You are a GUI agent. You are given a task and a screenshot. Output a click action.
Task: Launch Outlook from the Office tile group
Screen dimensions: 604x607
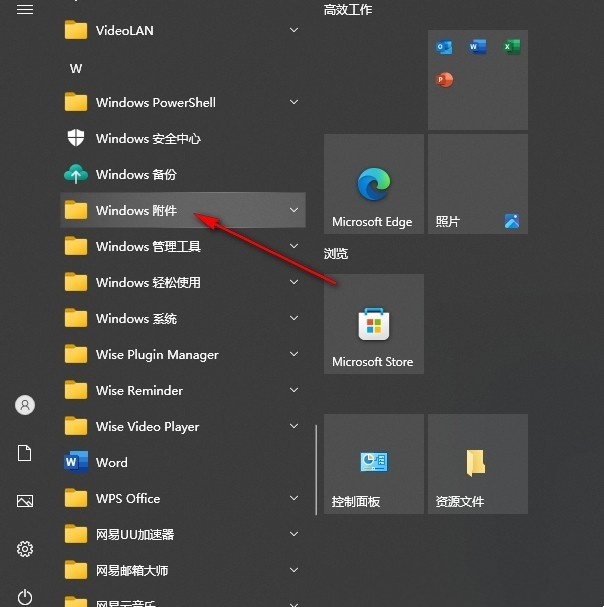pyautogui.click(x=444, y=47)
